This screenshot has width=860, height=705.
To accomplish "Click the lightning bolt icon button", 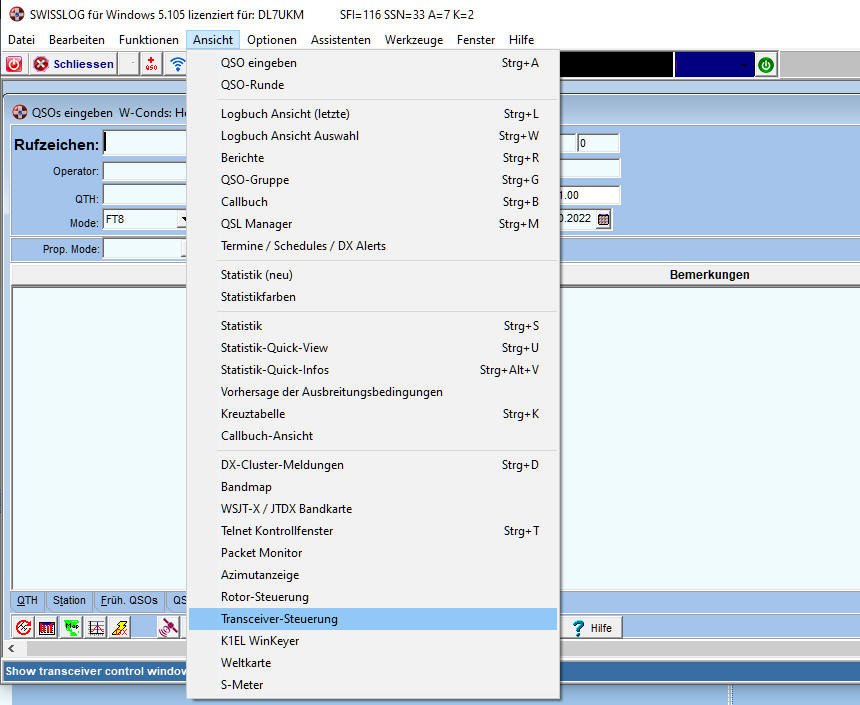I will 119,627.
